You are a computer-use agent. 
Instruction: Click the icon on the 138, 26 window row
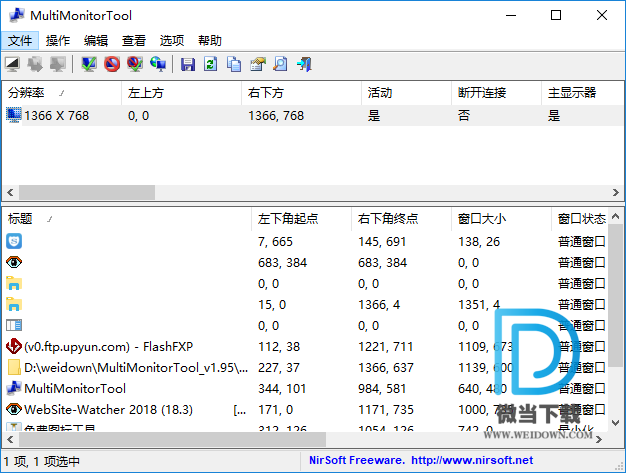click(x=14, y=241)
